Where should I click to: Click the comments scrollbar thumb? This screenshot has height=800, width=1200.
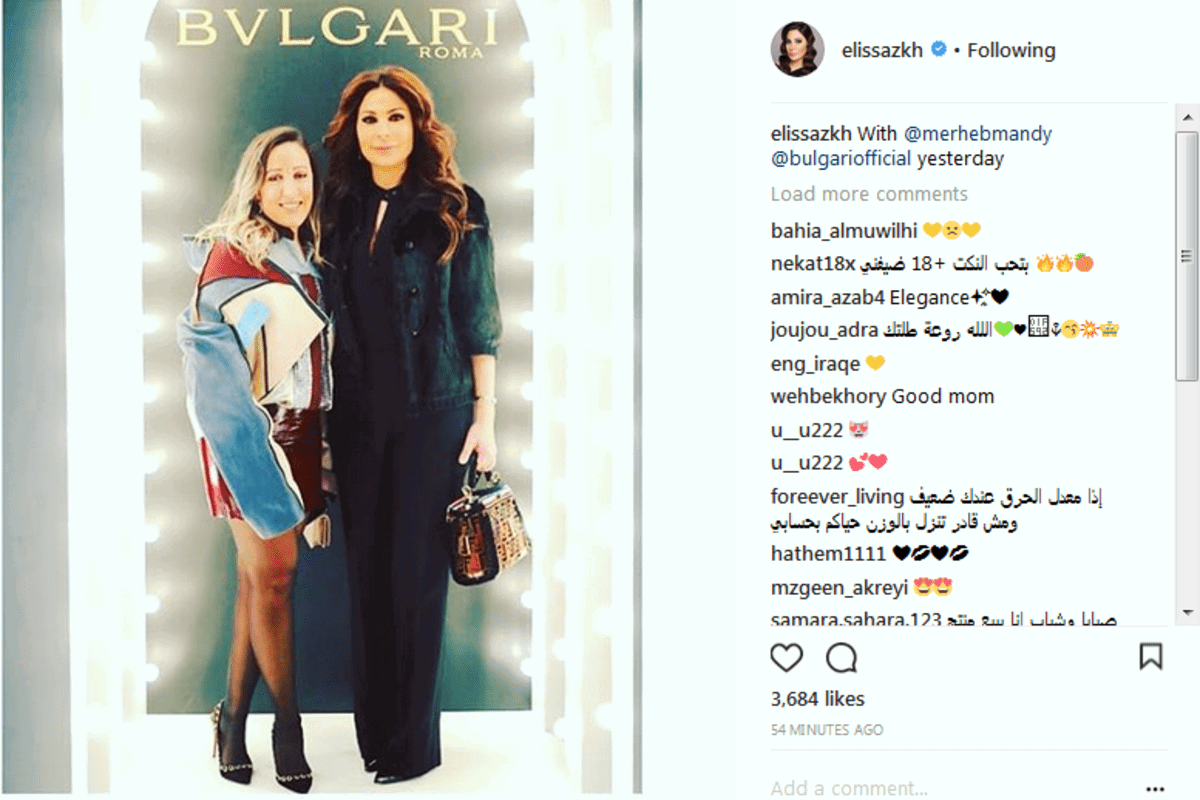click(1187, 254)
